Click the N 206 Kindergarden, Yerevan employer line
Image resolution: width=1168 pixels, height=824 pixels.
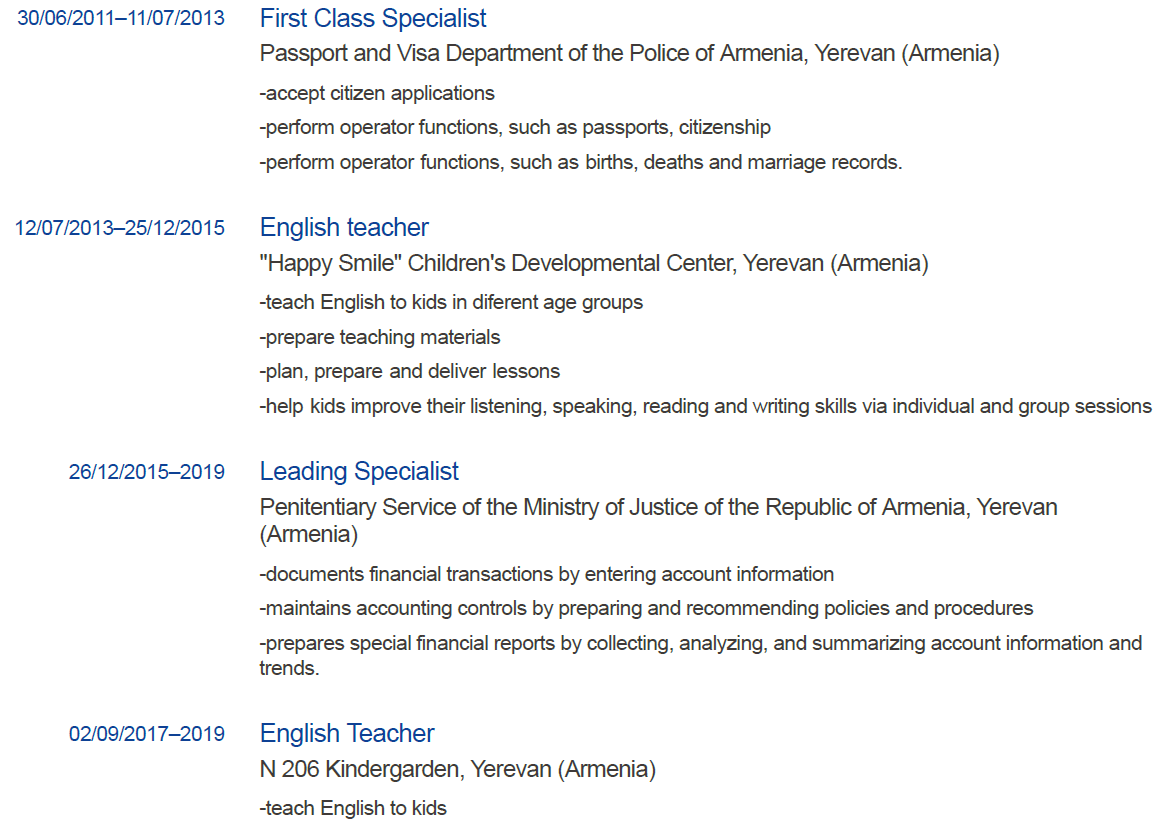pos(457,769)
